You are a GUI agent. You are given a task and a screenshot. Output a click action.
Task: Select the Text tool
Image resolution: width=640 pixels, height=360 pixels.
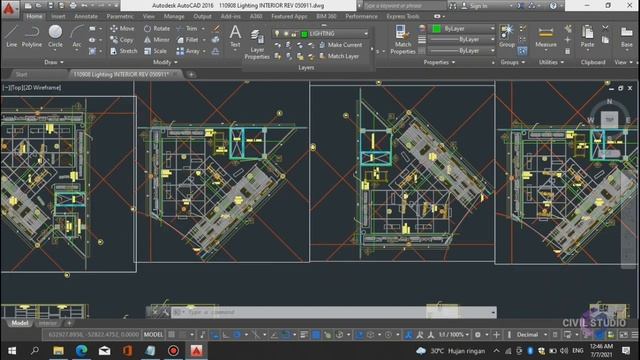coord(235,36)
